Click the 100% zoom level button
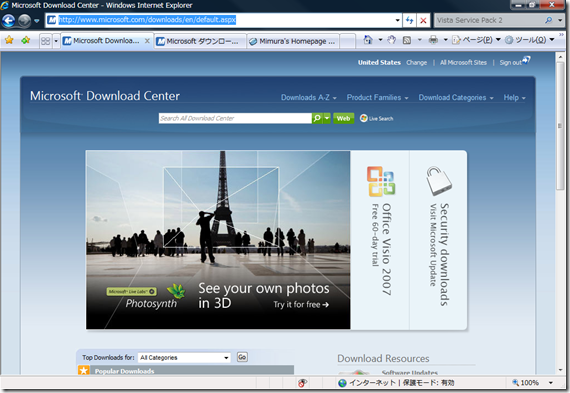Screen dimensions: 570x393 tap(526, 383)
